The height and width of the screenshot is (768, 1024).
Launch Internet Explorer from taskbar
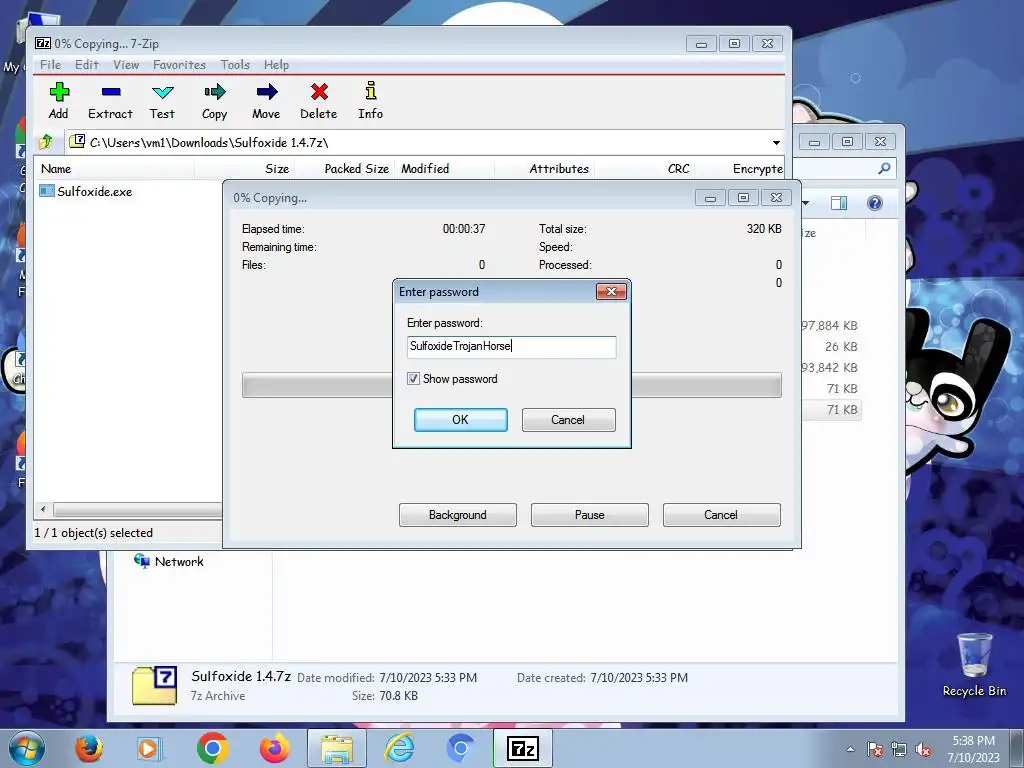tap(399, 748)
